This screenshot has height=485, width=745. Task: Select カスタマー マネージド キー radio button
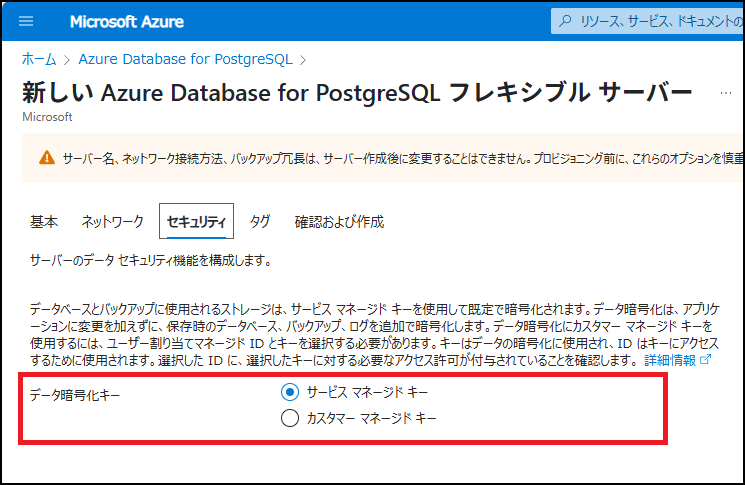point(290,418)
